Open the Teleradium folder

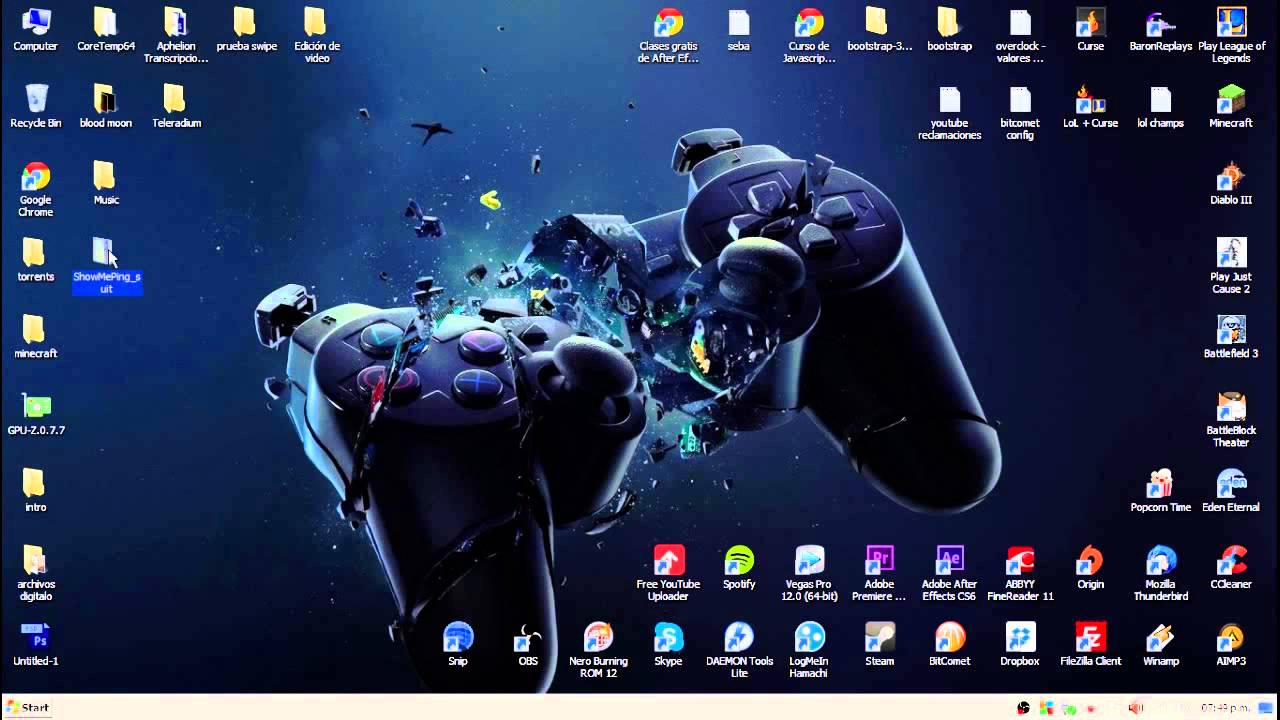(x=176, y=107)
